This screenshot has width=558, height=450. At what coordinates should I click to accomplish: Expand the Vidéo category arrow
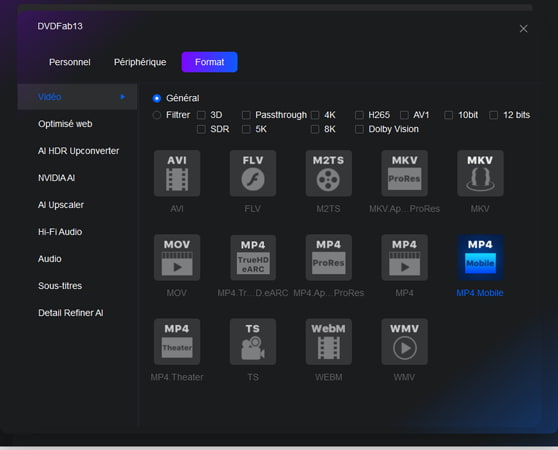123,97
